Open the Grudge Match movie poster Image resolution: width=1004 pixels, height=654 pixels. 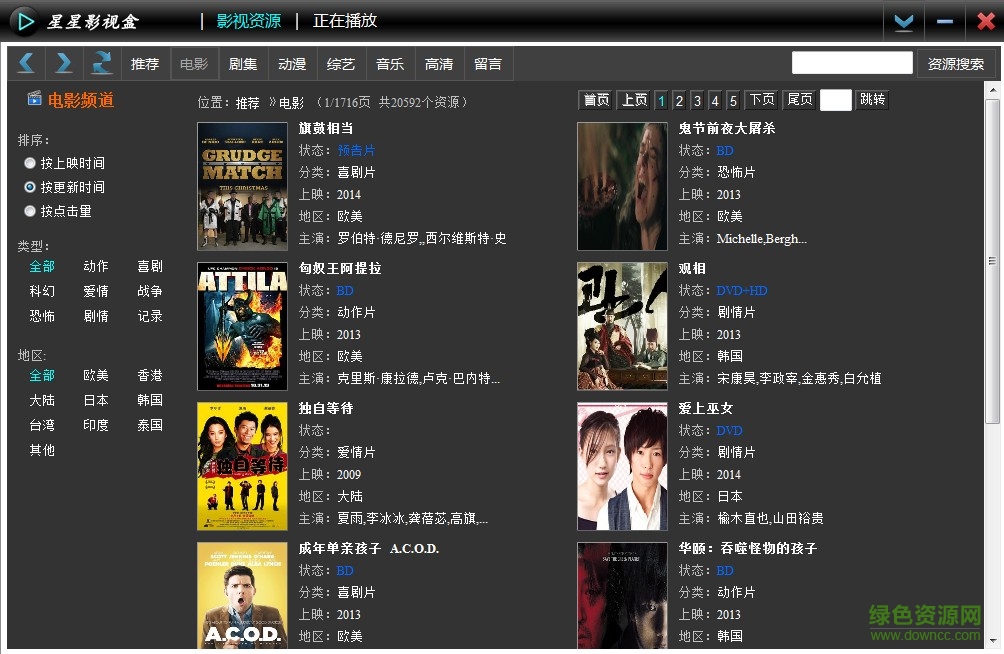point(242,186)
